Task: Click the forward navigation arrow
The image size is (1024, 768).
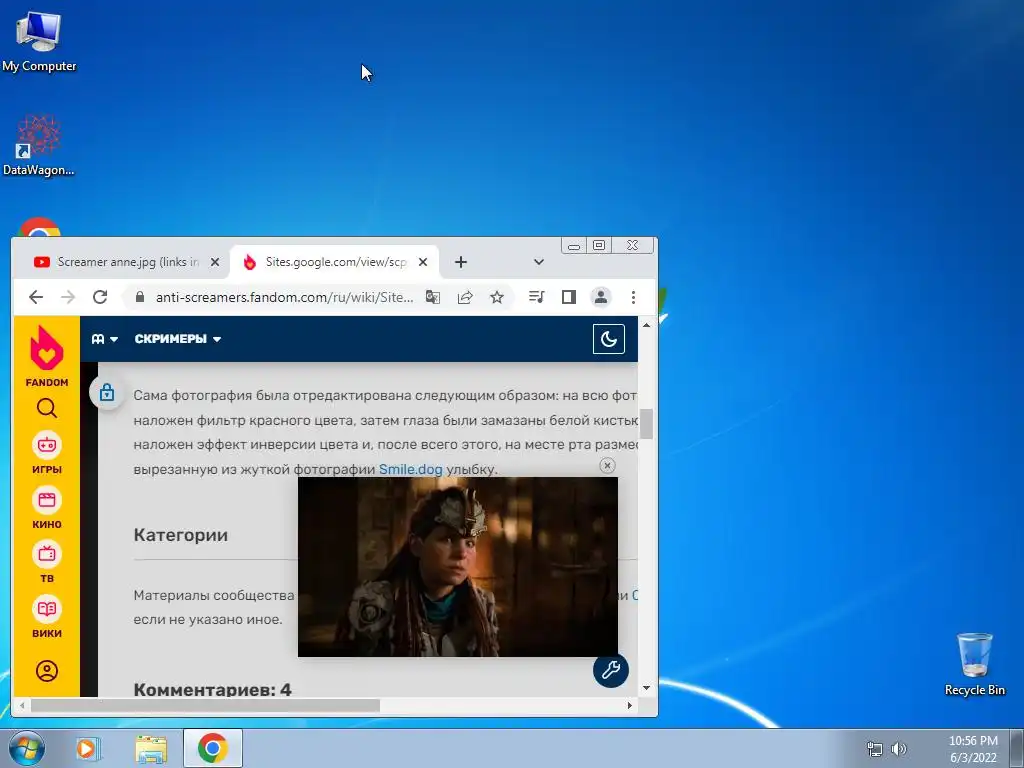Action: pos(68,297)
